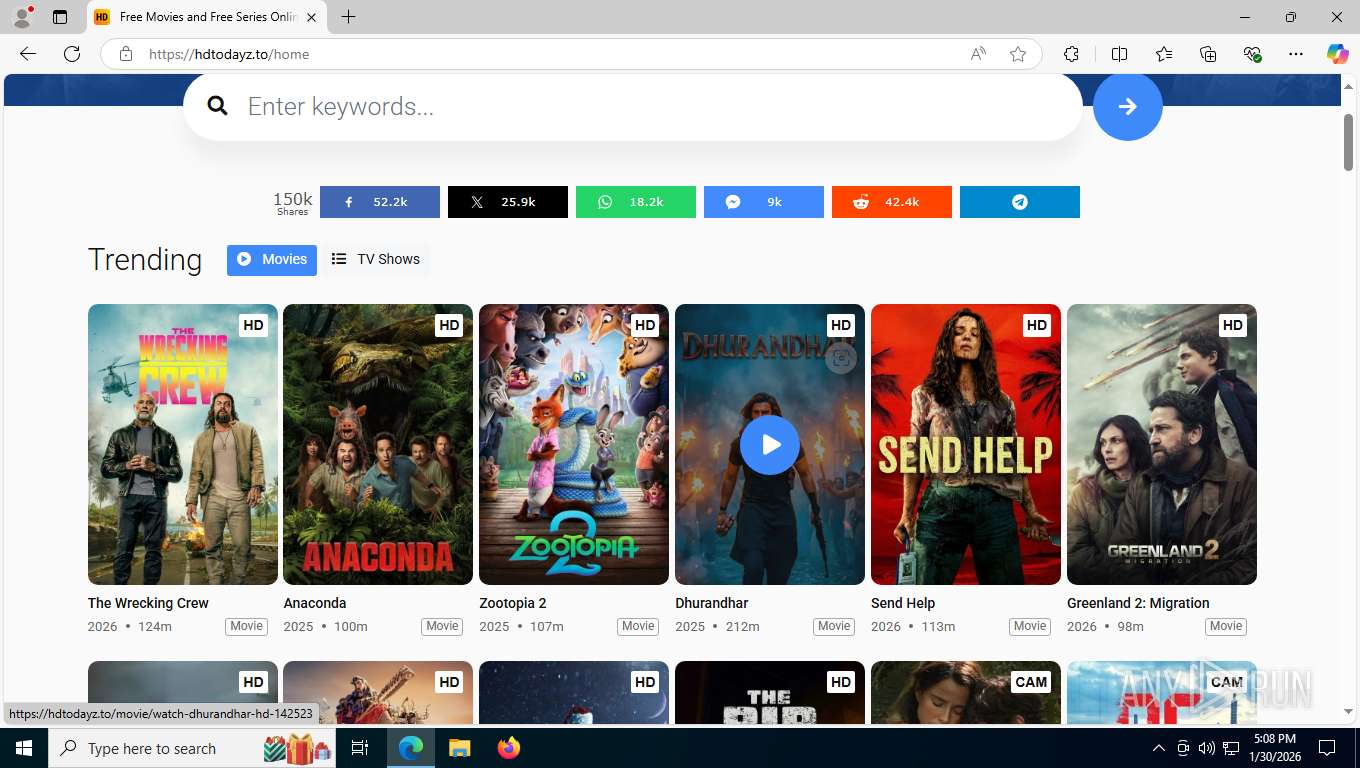View site information lock icon
Image resolution: width=1360 pixels, height=768 pixels.
pyautogui.click(x=126, y=54)
